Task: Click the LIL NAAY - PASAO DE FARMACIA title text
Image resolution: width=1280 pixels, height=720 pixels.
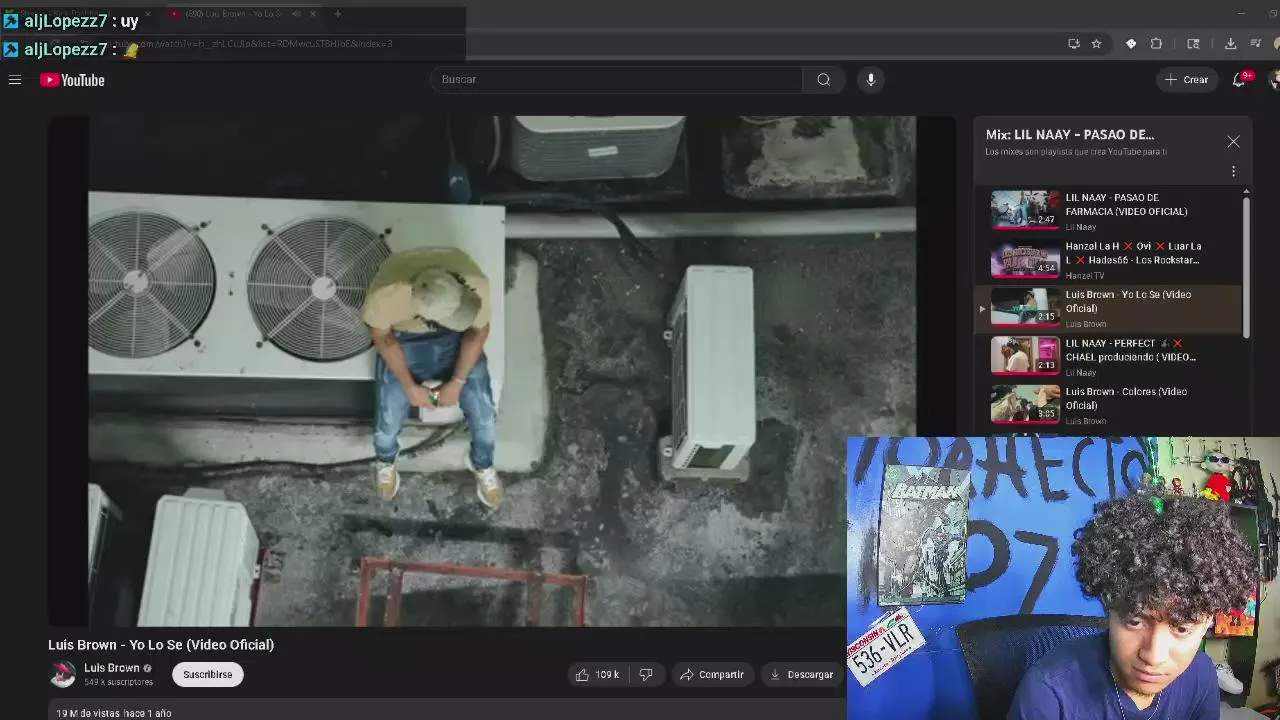Action: pos(1127,205)
